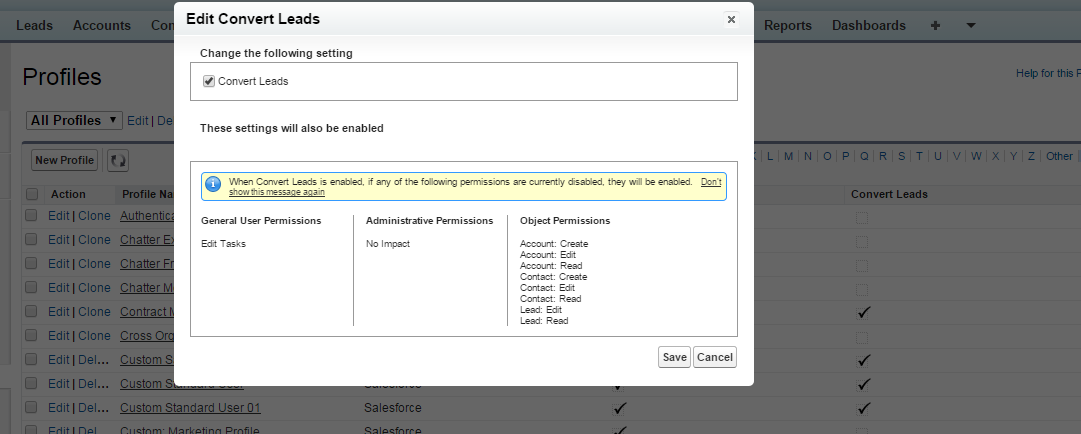The image size is (1081, 434).
Task: Click "No Impact" under Administrative Permissions
Action: (387, 244)
